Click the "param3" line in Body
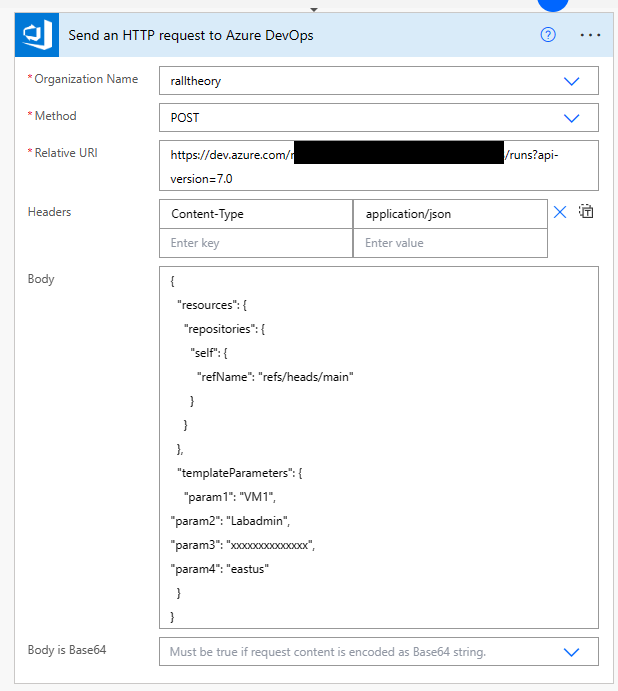 242,545
